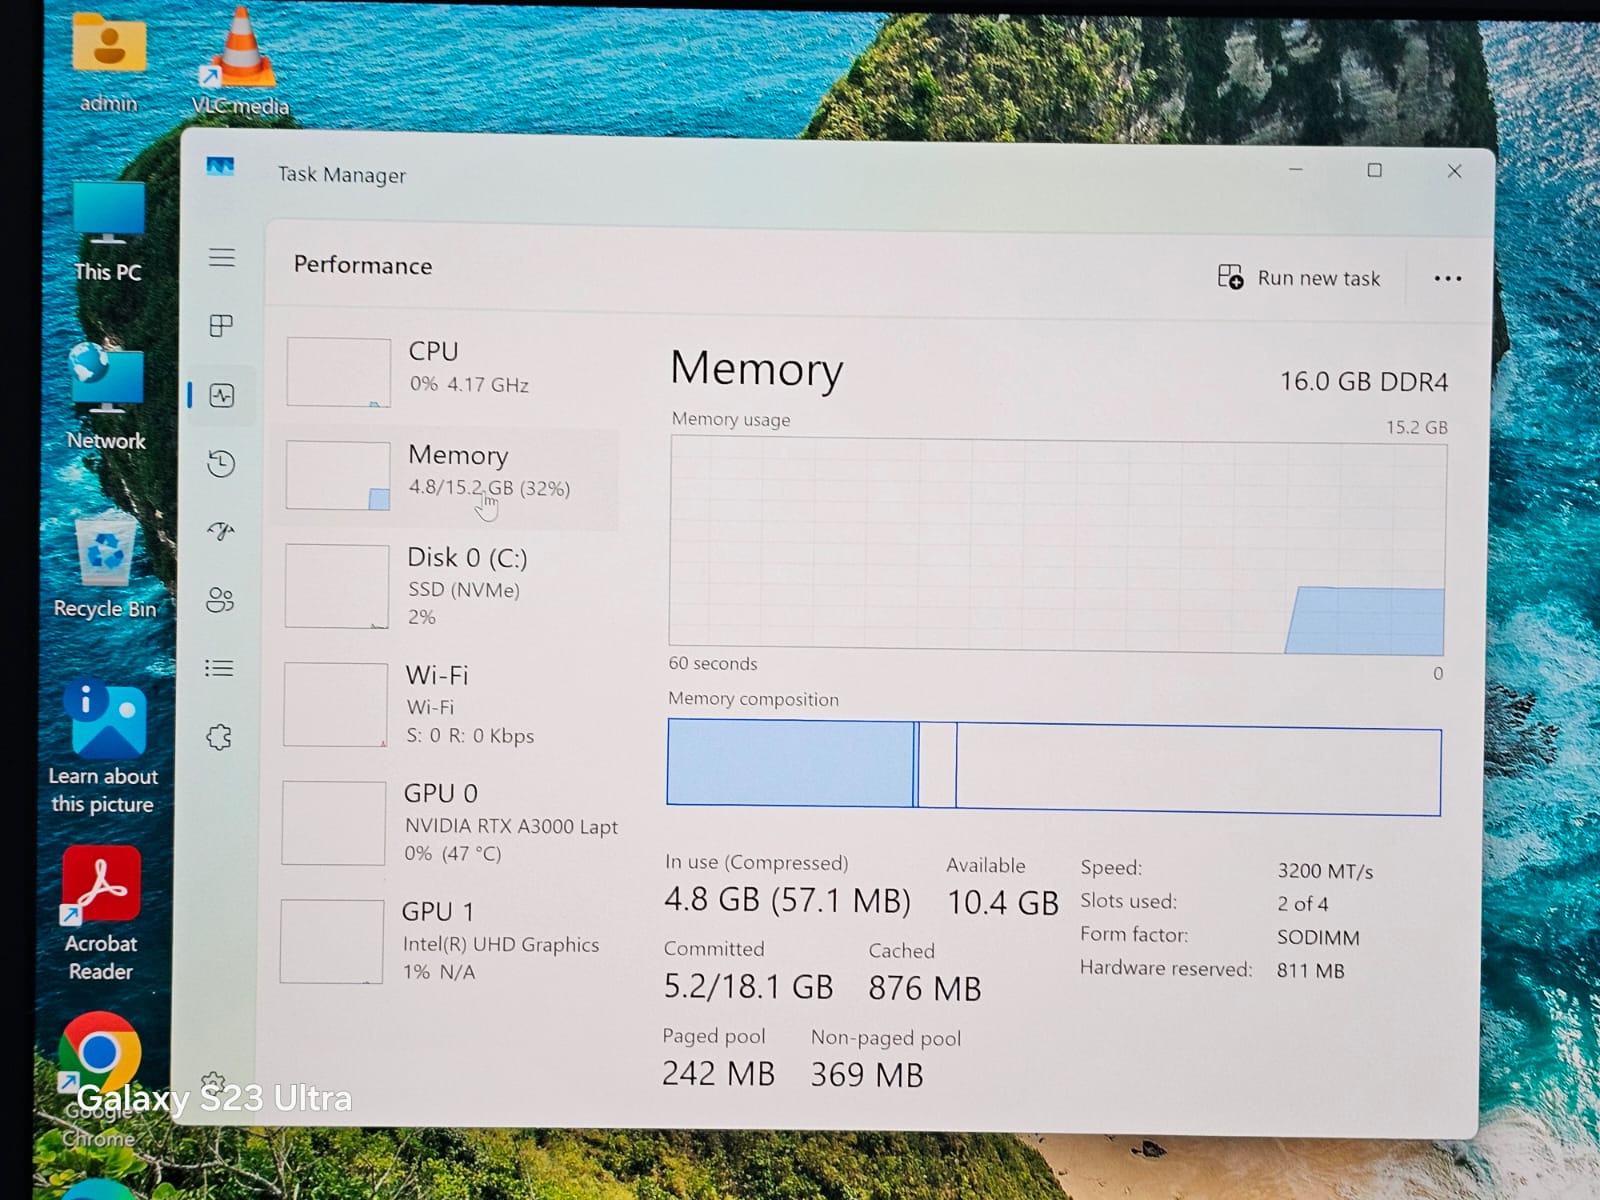
Task: Open the Task Manager navigation hamburger menu
Action: pyautogui.click(x=222, y=257)
